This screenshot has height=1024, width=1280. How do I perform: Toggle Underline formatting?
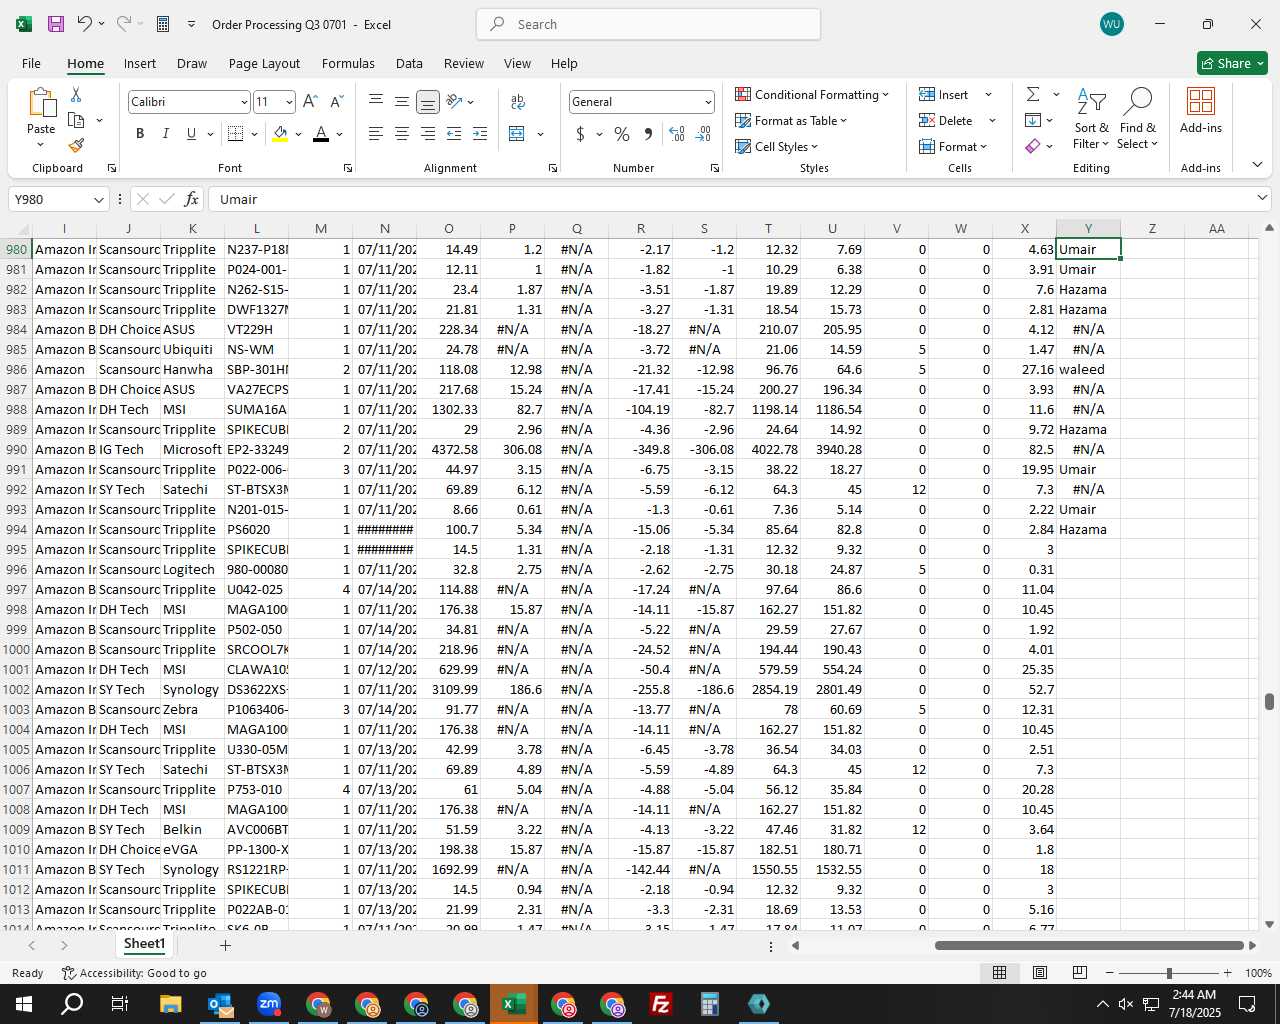(191, 134)
